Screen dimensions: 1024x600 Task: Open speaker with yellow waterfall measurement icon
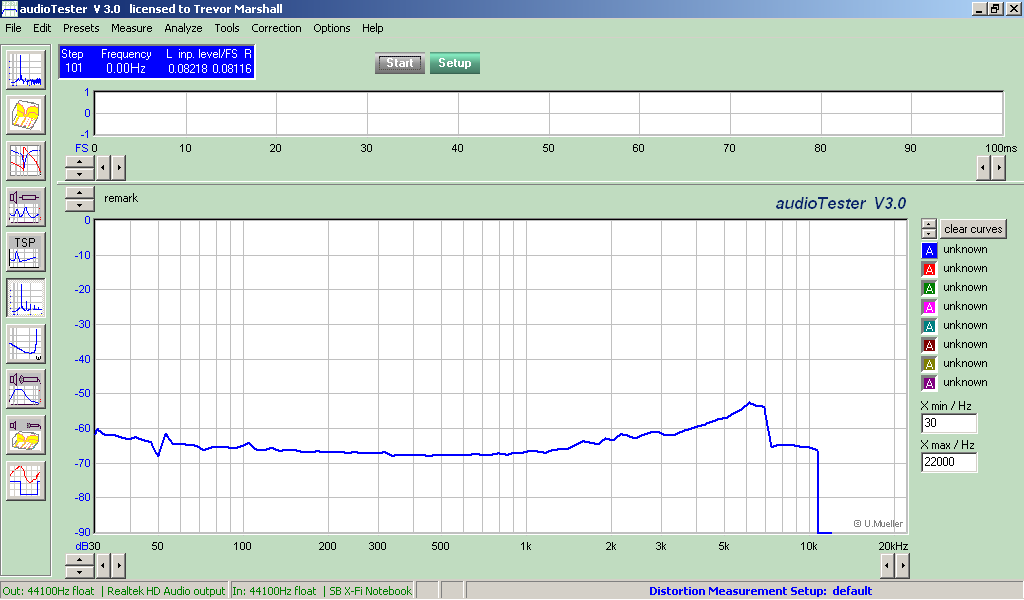pos(26,435)
